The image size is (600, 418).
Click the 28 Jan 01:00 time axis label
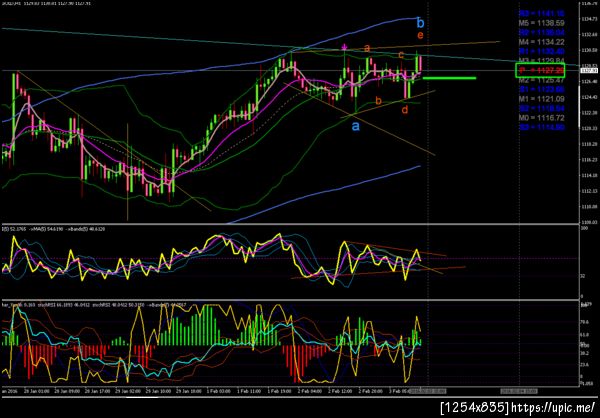click(x=36, y=392)
